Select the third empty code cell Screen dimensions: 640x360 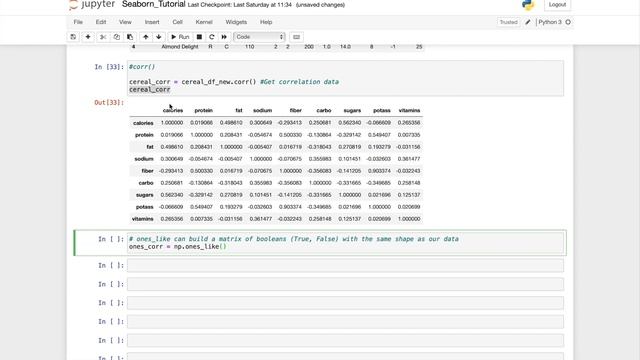pos(345,303)
